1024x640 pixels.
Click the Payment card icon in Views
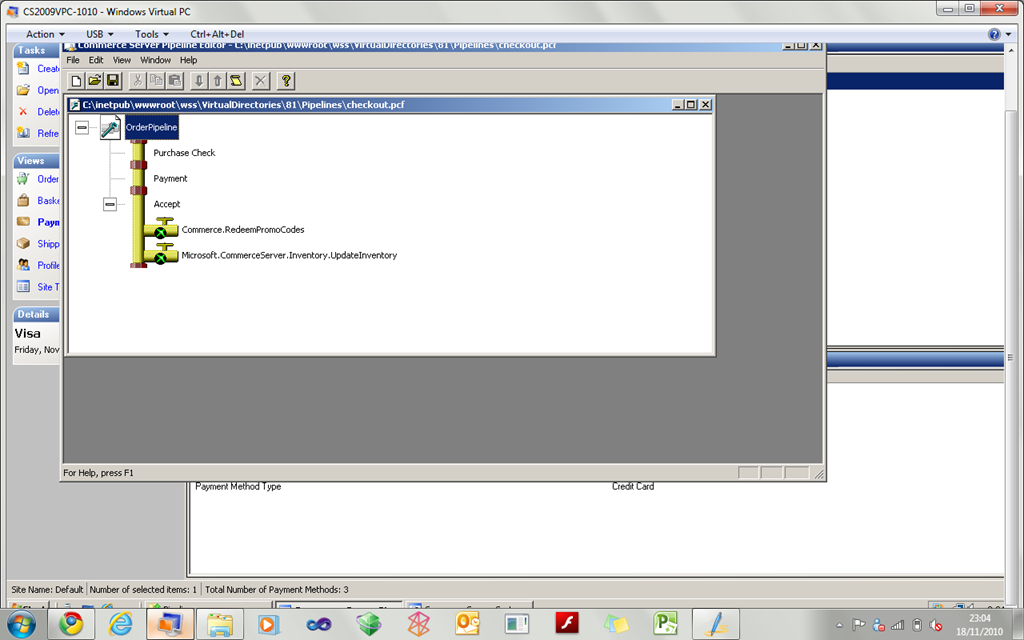pos(23,222)
